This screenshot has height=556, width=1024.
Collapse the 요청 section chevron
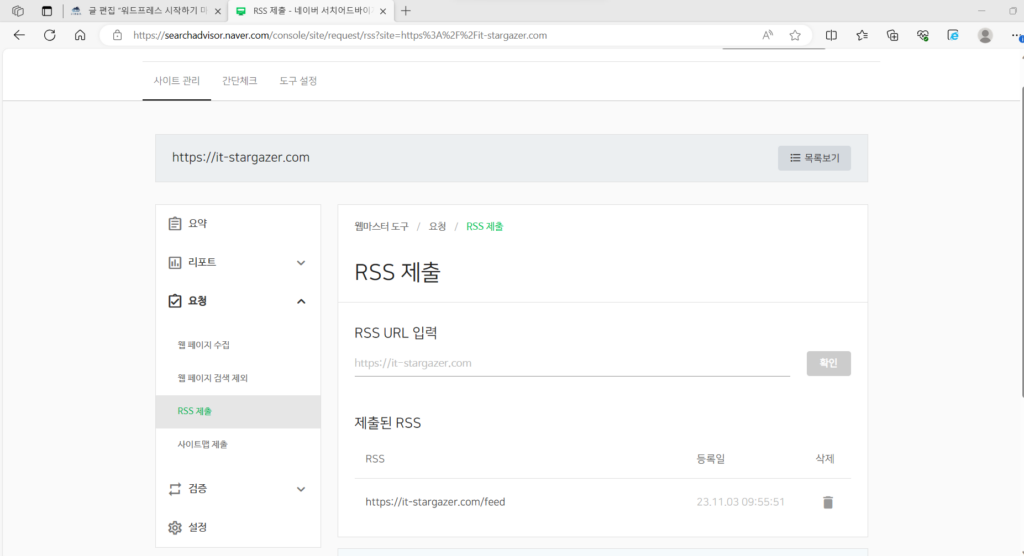[300, 301]
